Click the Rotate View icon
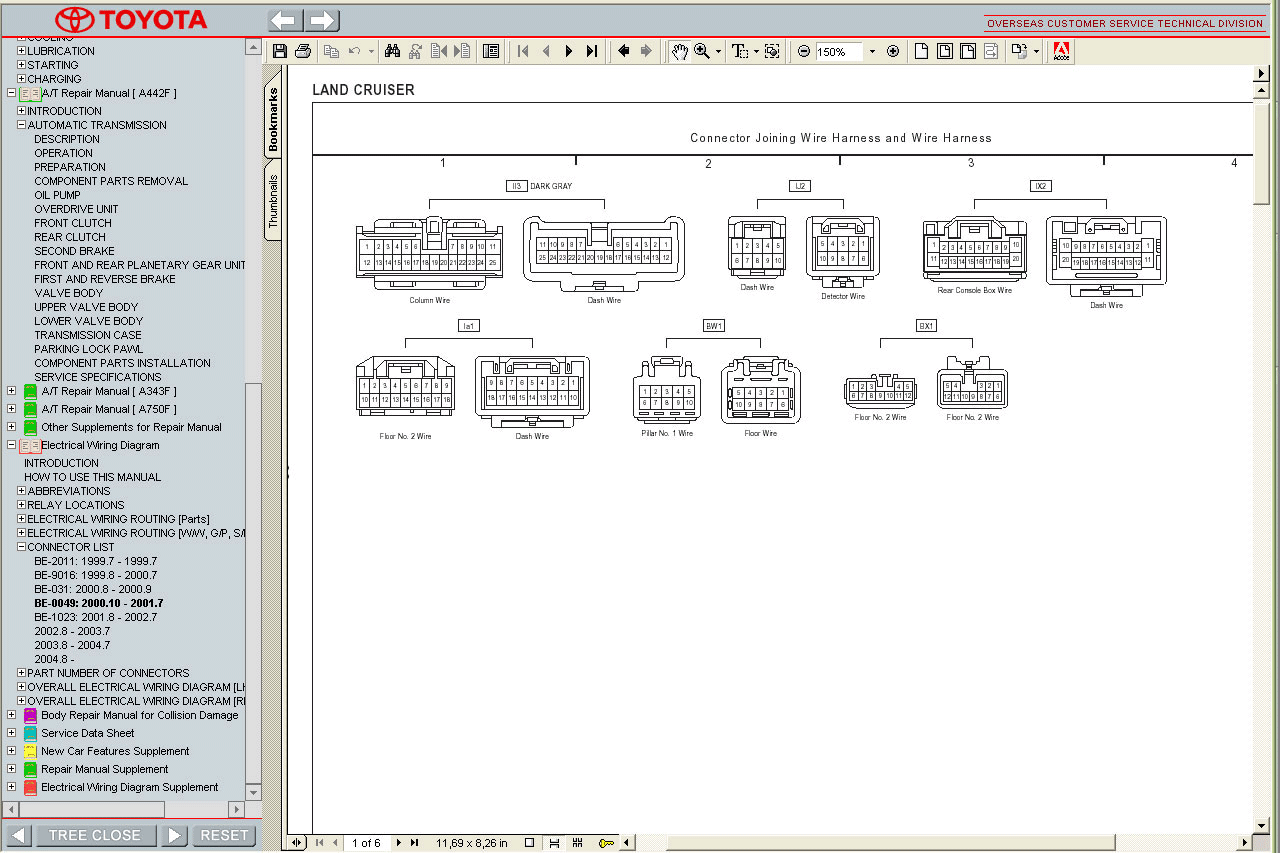This screenshot has height=853, width=1280. click(1019, 51)
